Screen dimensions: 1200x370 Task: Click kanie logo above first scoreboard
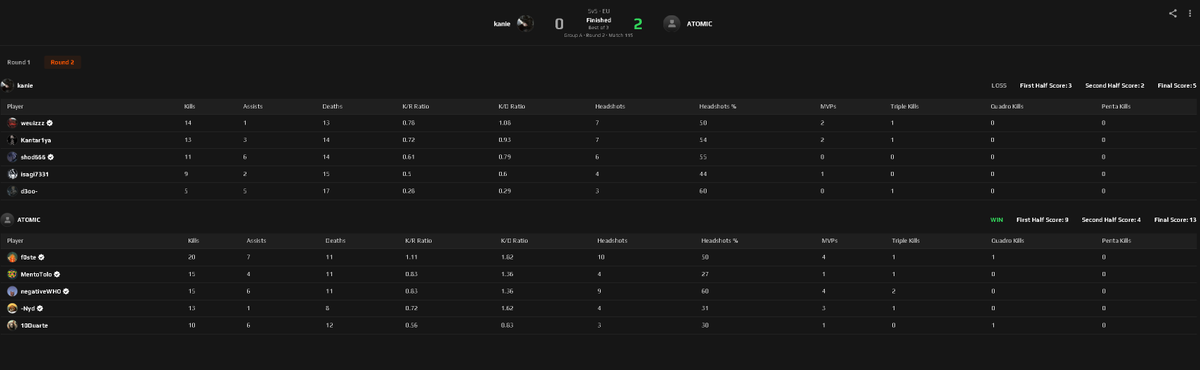[x=7, y=85]
